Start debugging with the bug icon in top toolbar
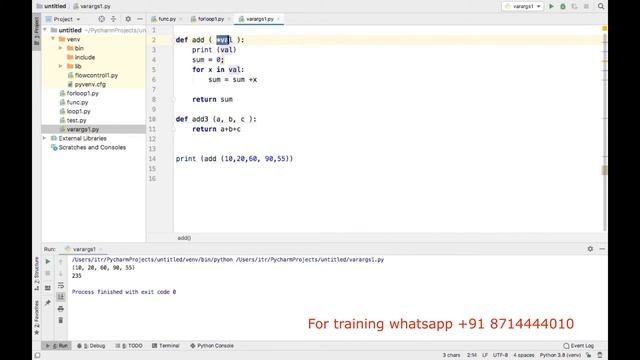 [x=563, y=7]
